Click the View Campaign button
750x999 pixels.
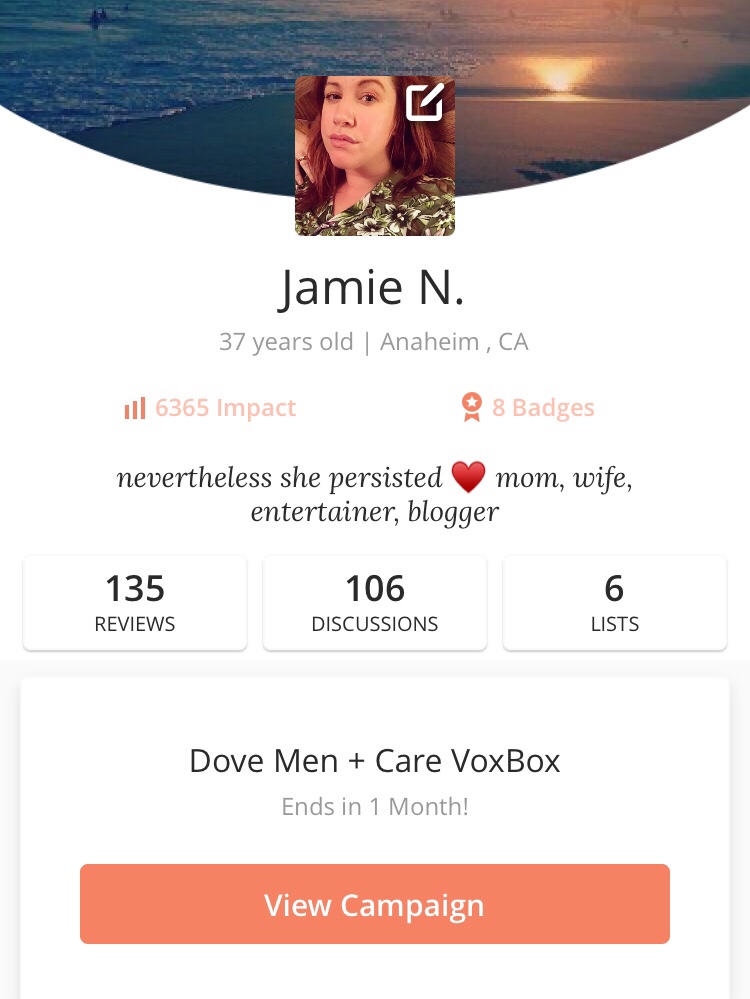point(375,904)
